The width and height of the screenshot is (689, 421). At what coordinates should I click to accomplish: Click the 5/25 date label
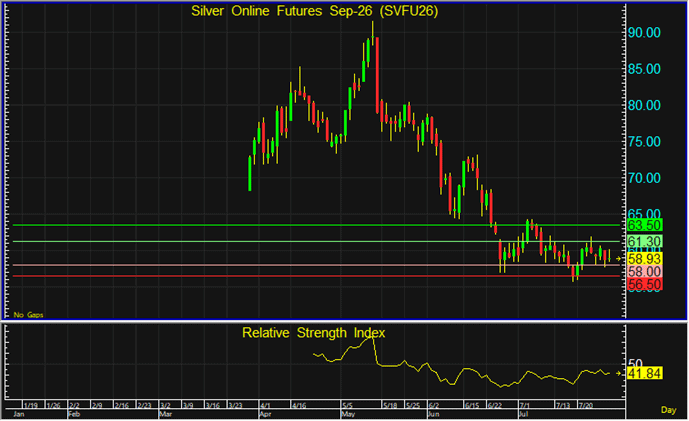[413, 405]
